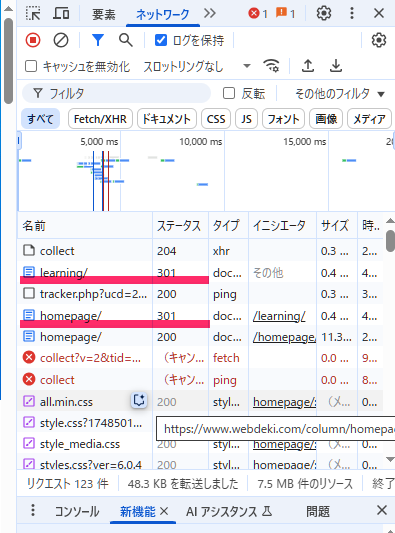Select the canceled collect ping request
The width and height of the screenshot is (395, 533).
[200, 380]
